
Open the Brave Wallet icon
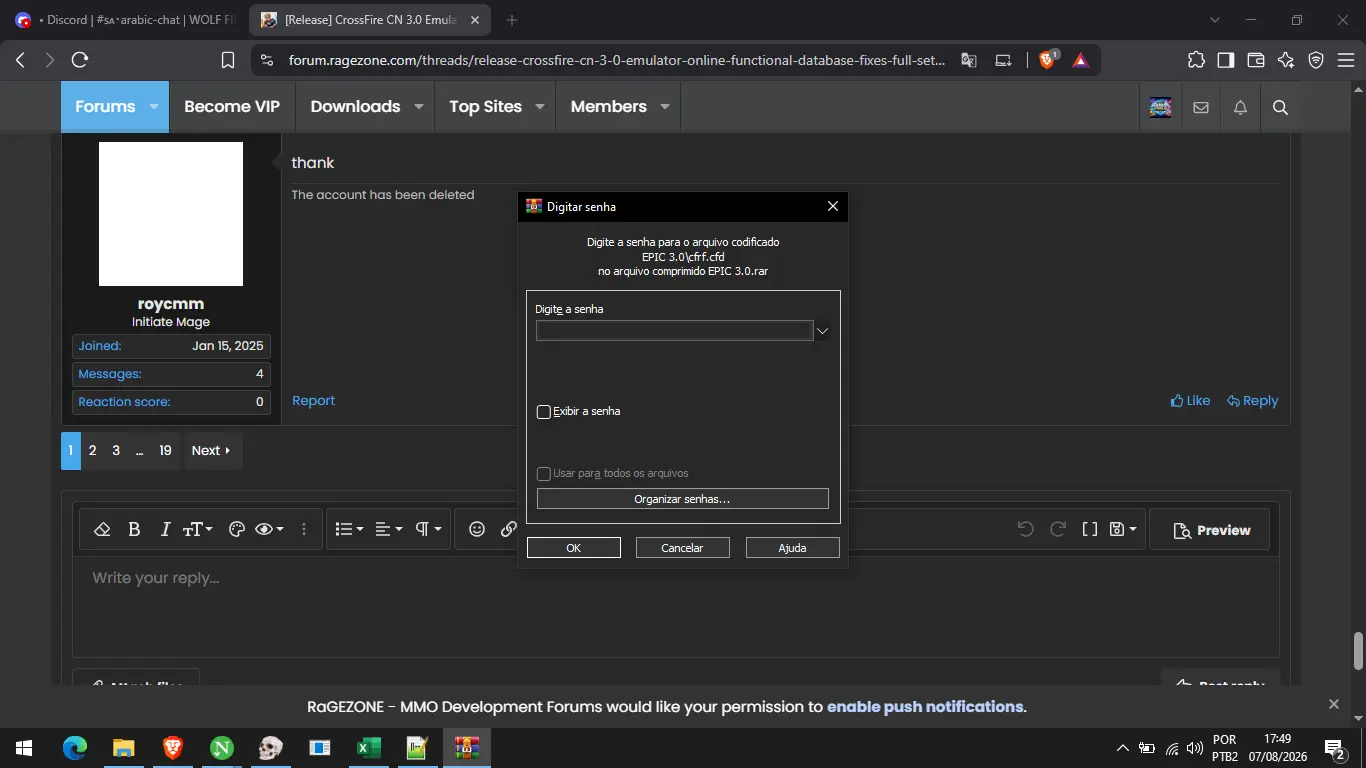point(1256,60)
